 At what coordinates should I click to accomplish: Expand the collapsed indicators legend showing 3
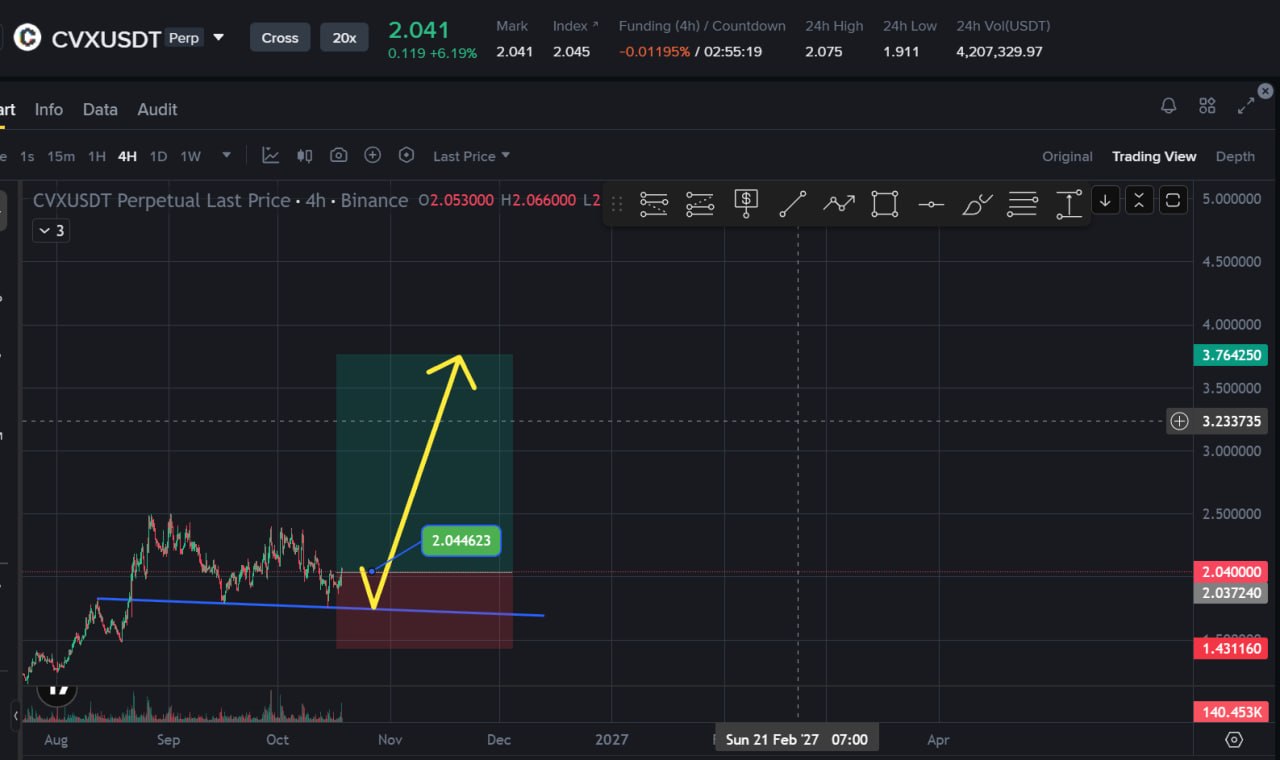pyautogui.click(x=51, y=231)
